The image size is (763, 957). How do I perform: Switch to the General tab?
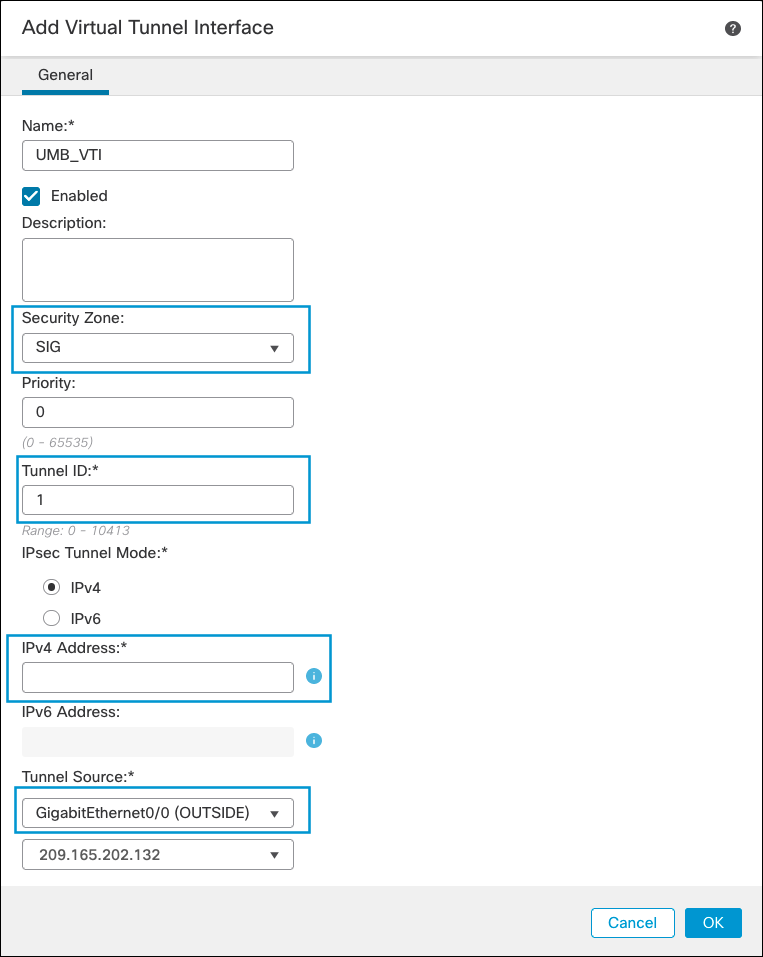pos(65,75)
